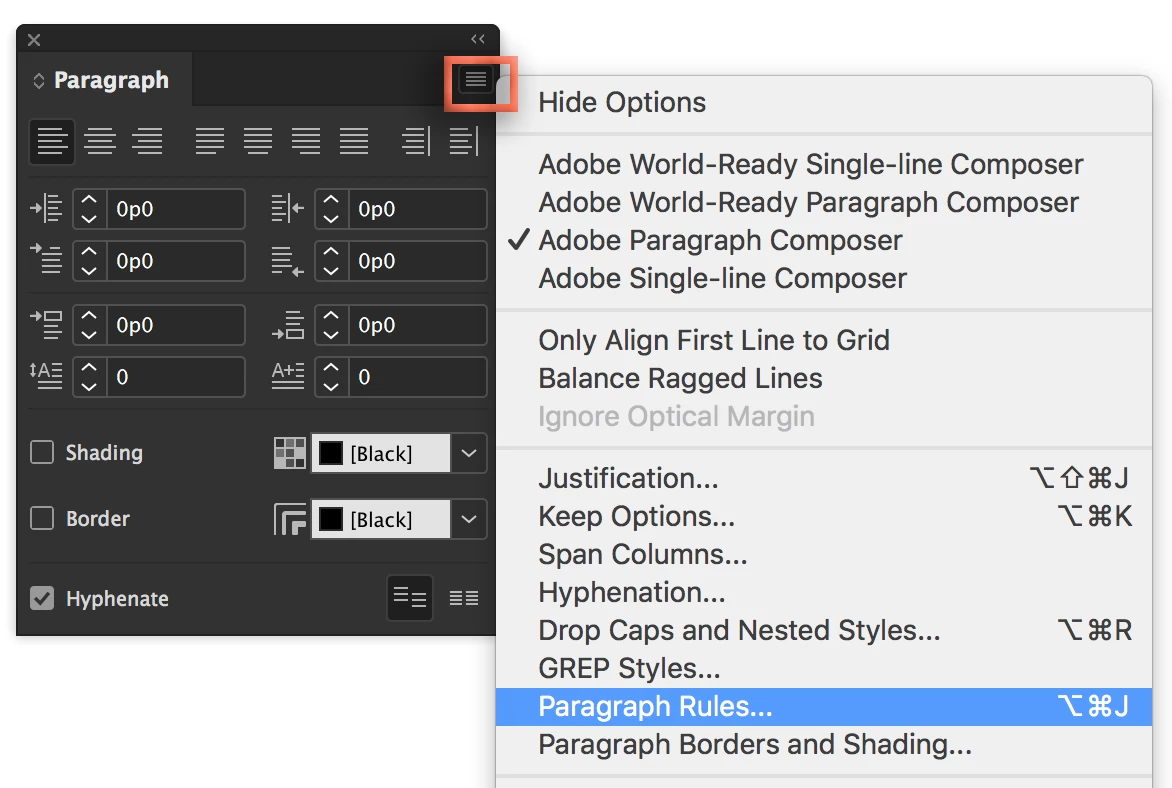The height and width of the screenshot is (788, 1172).
Task: Choose Adobe World-Ready Single-line Composer
Action: tap(824, 164)
